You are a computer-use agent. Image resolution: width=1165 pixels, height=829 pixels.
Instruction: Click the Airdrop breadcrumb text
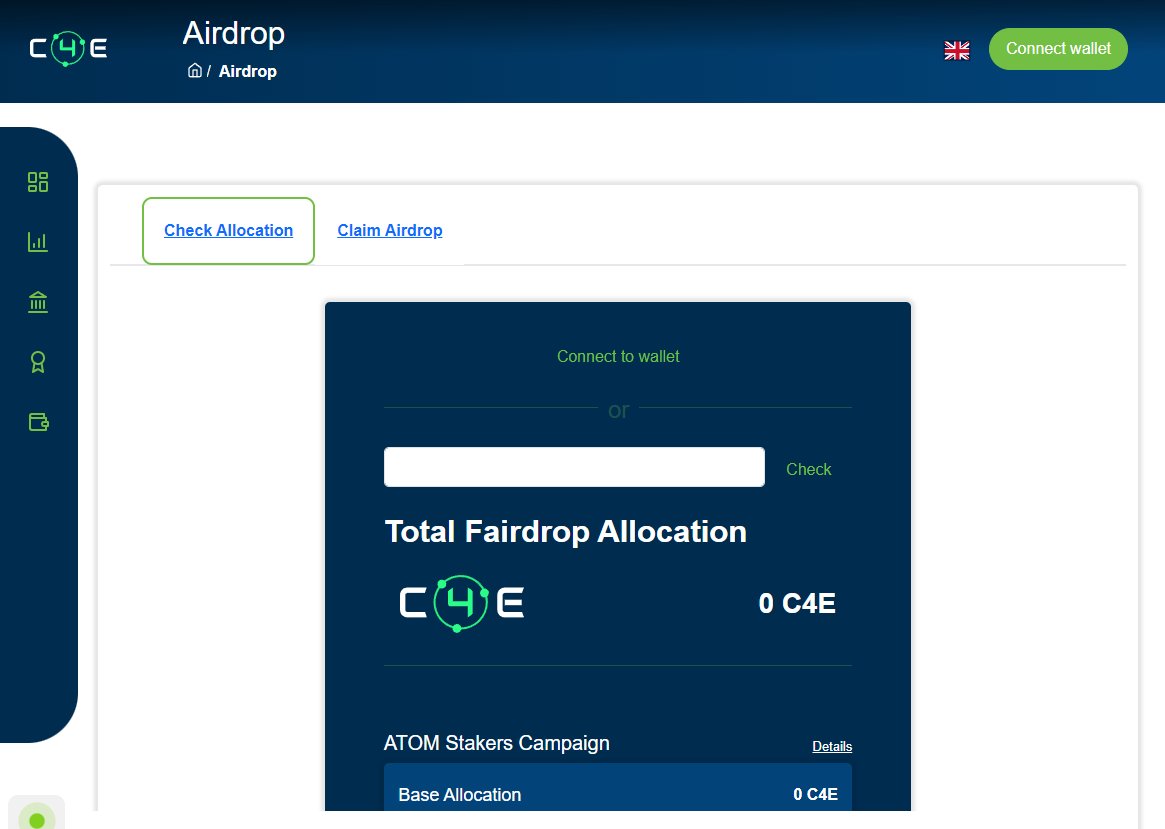(x=247, y=71)
